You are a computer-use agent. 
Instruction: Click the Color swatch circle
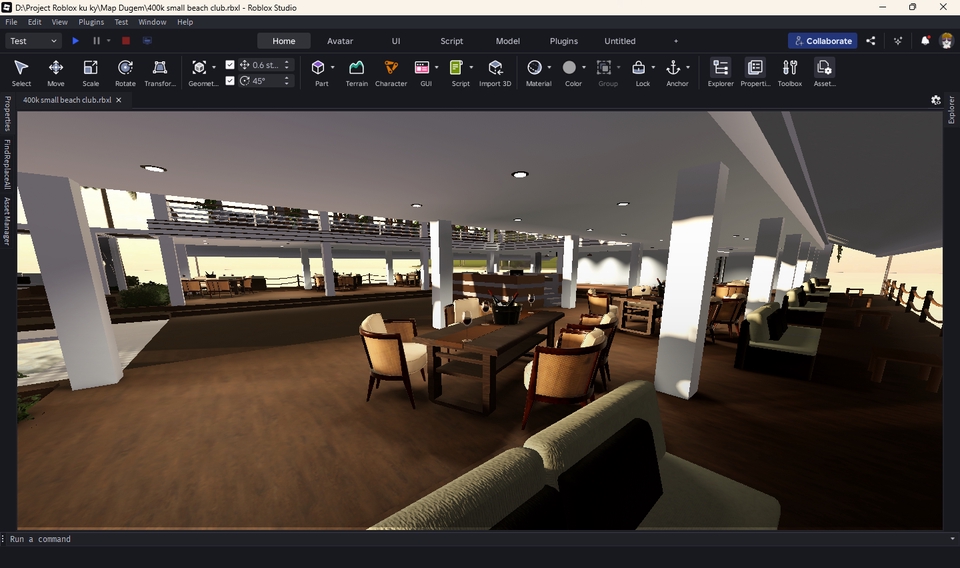[x=569, y=68]
